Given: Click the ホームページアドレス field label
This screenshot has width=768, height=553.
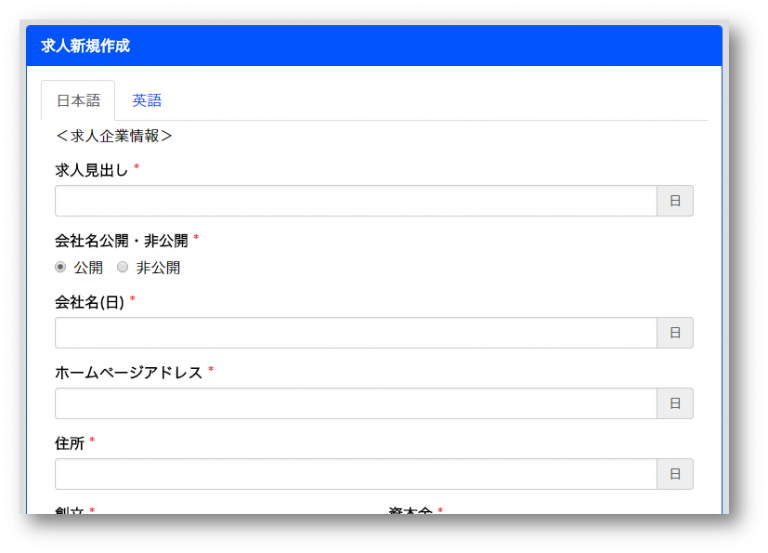Looking at the screenshot, I should point(128,372).
